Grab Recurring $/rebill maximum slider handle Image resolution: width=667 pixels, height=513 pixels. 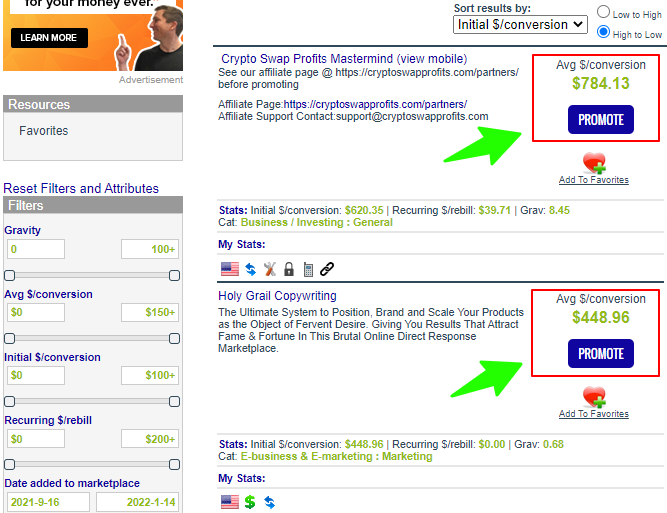click(174, 465)
